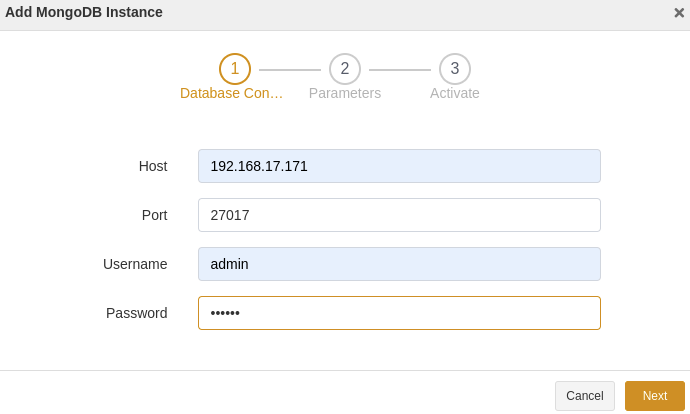Select connector line between steps 2 and 3
This screenshot has width=690, height=414.
coord(400,70)
